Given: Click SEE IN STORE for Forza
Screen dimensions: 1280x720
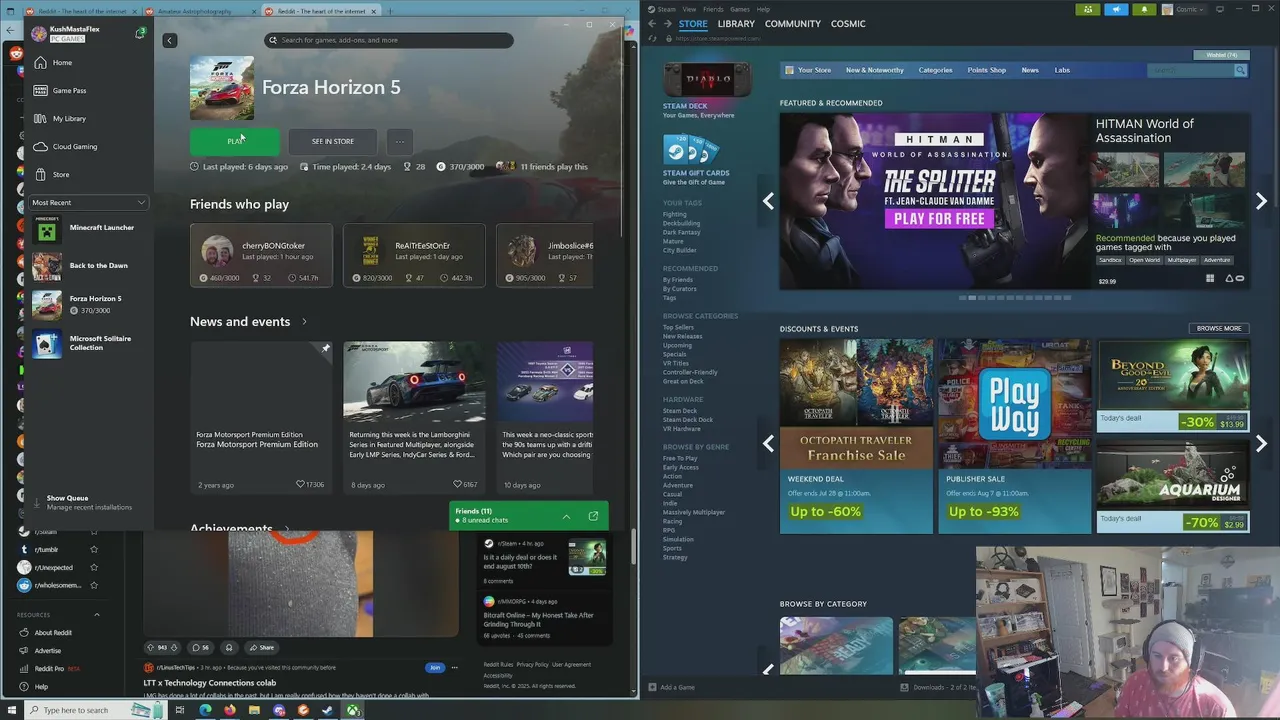Looking at the screenshot, I should (x=333, y=141).
